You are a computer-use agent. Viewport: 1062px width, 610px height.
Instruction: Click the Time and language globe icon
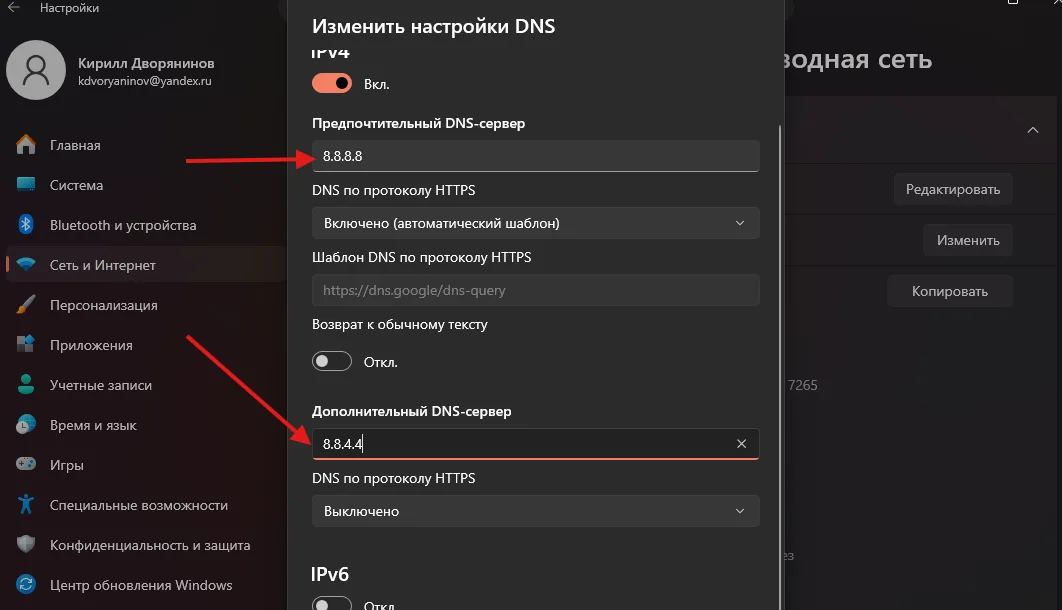point(27,425)
